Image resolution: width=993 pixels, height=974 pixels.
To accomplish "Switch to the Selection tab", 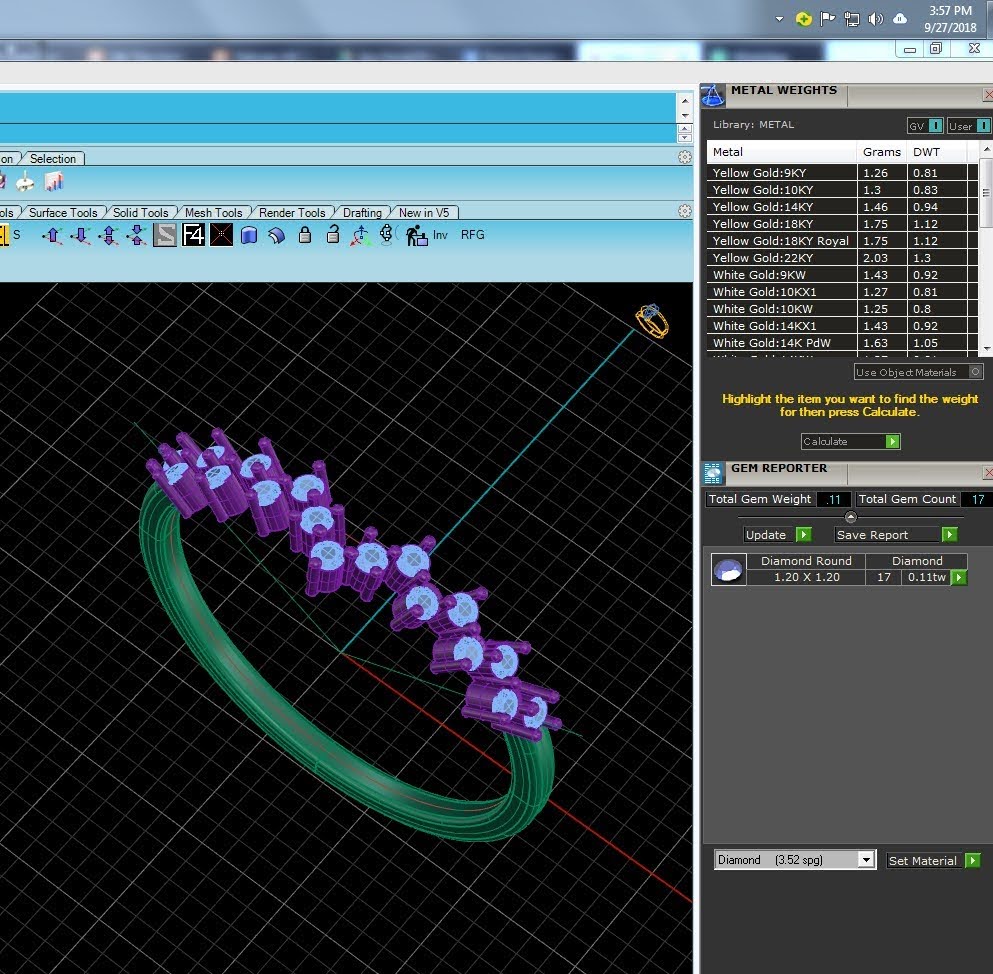I will tap(53, 159).
